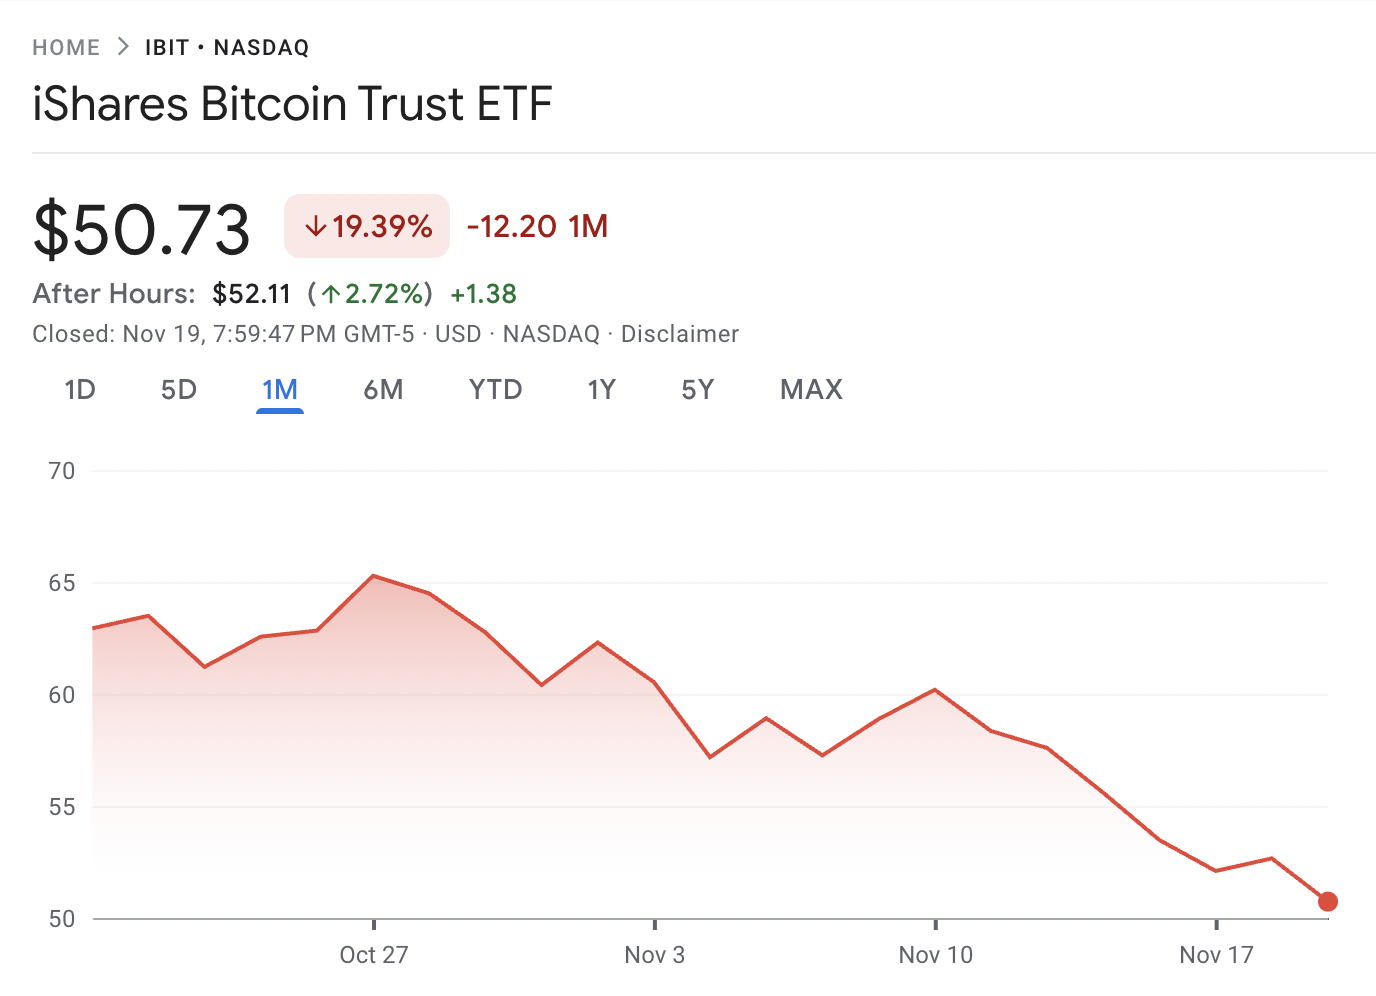Click the chevron between HOME and IBIT
Screen dimensions: 1376x996
pyautogui.click(x=122, y=46)
